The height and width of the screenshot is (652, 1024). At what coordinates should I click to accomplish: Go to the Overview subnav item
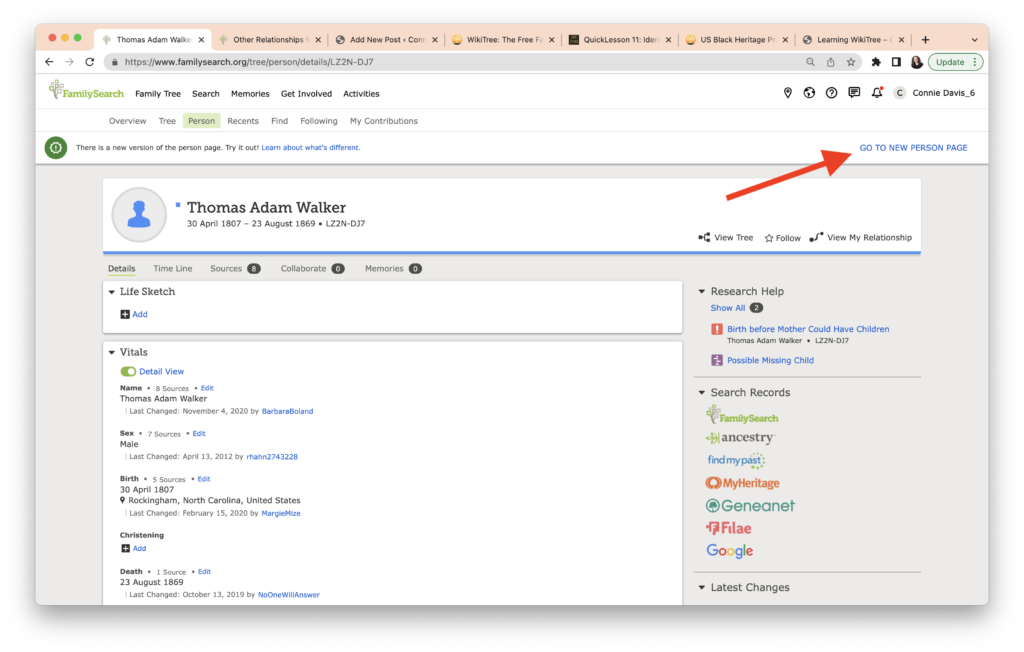pos(127,121)
